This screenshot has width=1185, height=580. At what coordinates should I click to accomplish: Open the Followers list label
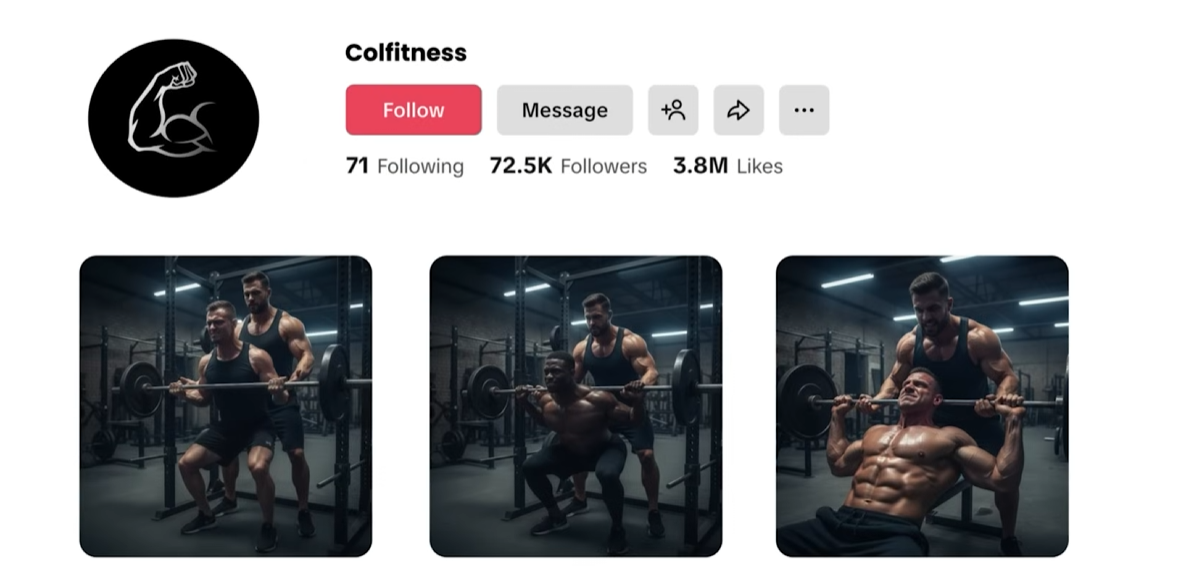click(x=603, y=167)
